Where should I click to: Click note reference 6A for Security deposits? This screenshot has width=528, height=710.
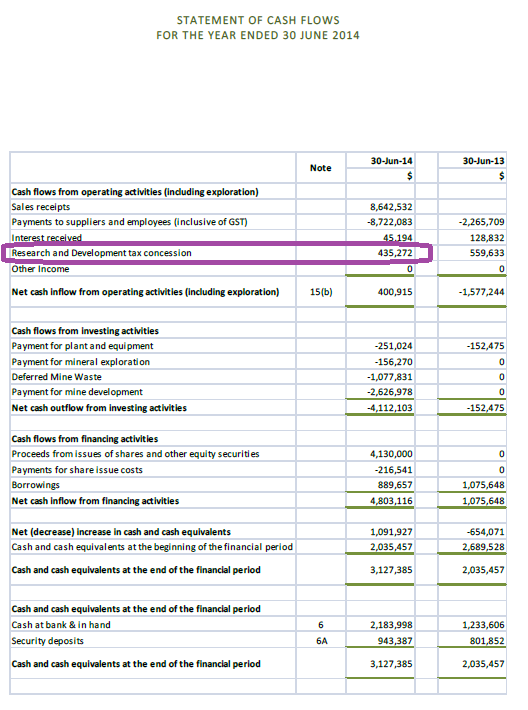click(322, 641)
